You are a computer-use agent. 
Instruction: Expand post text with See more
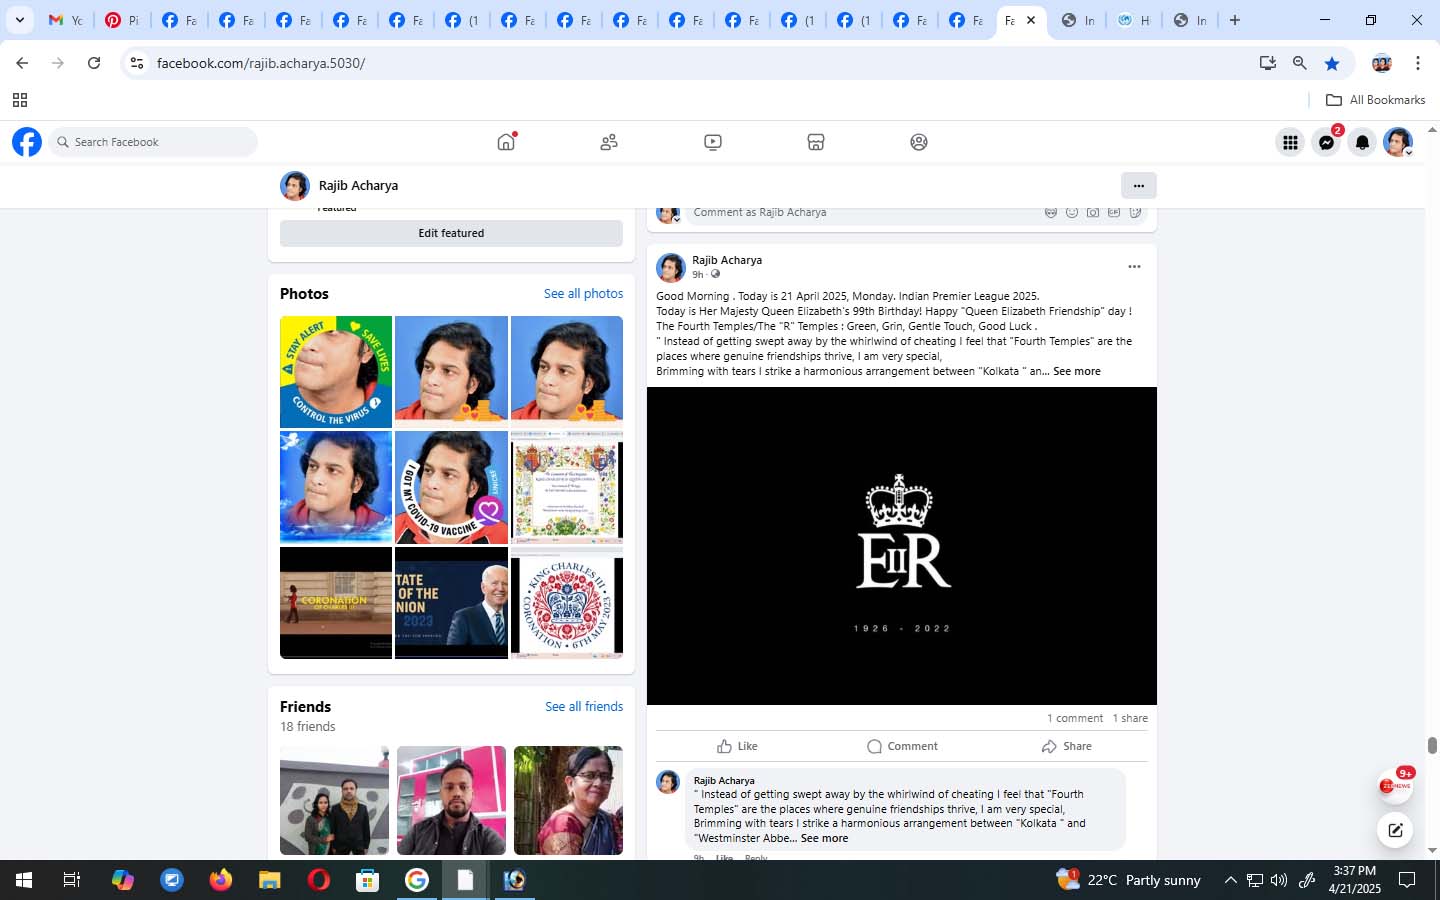[1077, 371]
